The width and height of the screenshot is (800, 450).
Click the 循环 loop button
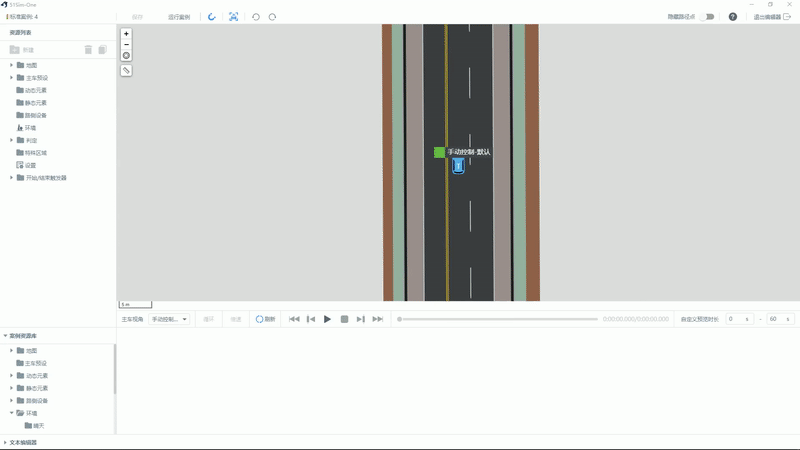tap(209, 319)
